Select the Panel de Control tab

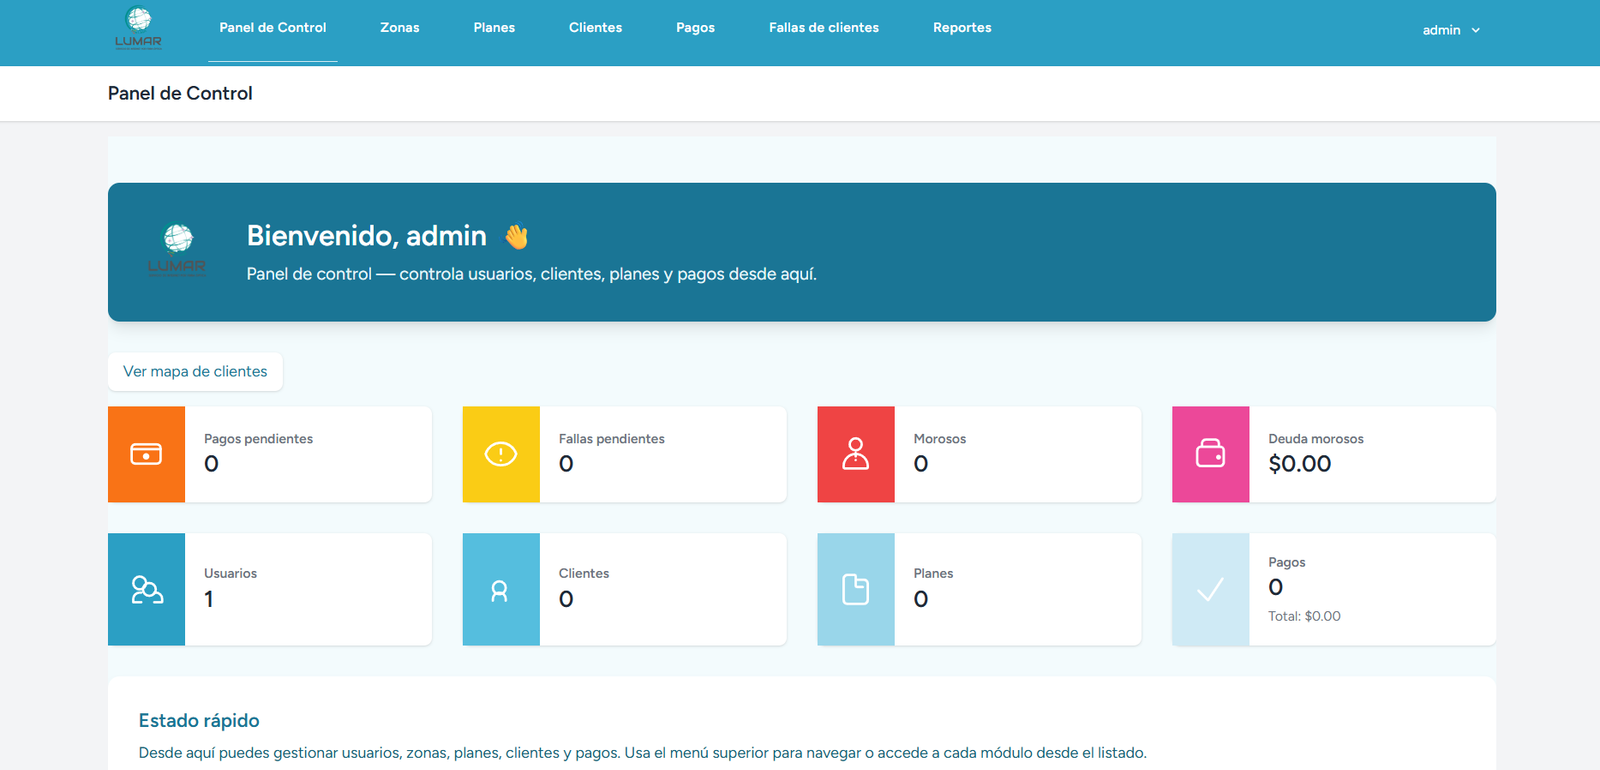click(273, 28)
